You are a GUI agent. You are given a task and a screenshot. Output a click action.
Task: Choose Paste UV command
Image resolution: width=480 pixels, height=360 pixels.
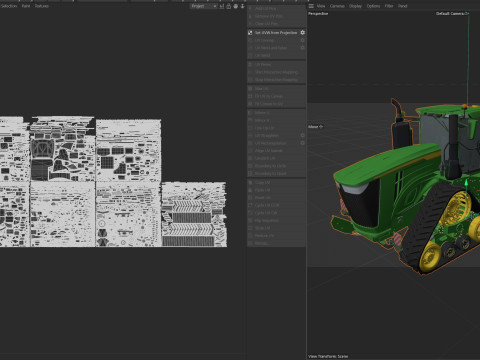[276, 190]
